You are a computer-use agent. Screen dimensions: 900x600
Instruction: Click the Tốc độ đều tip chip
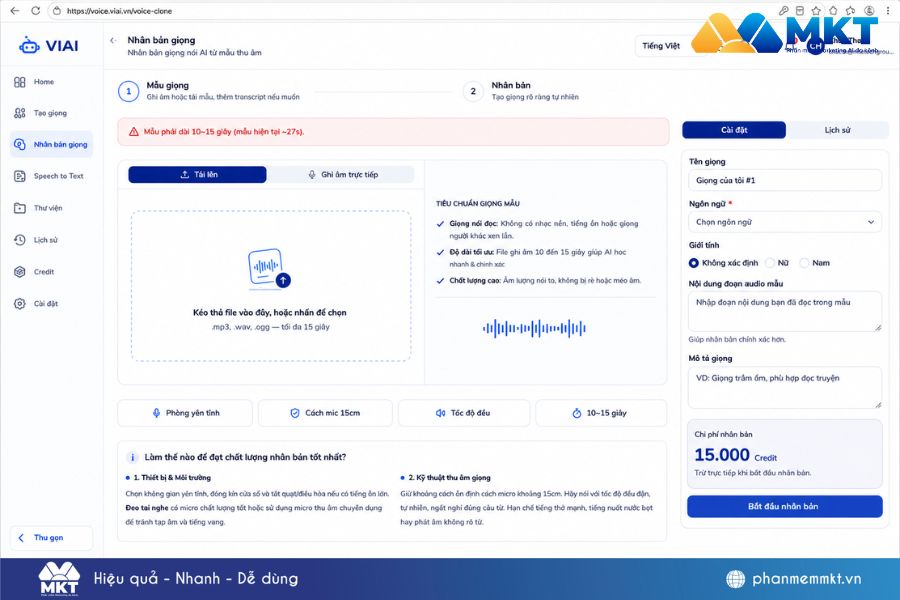tap(464, 413)
